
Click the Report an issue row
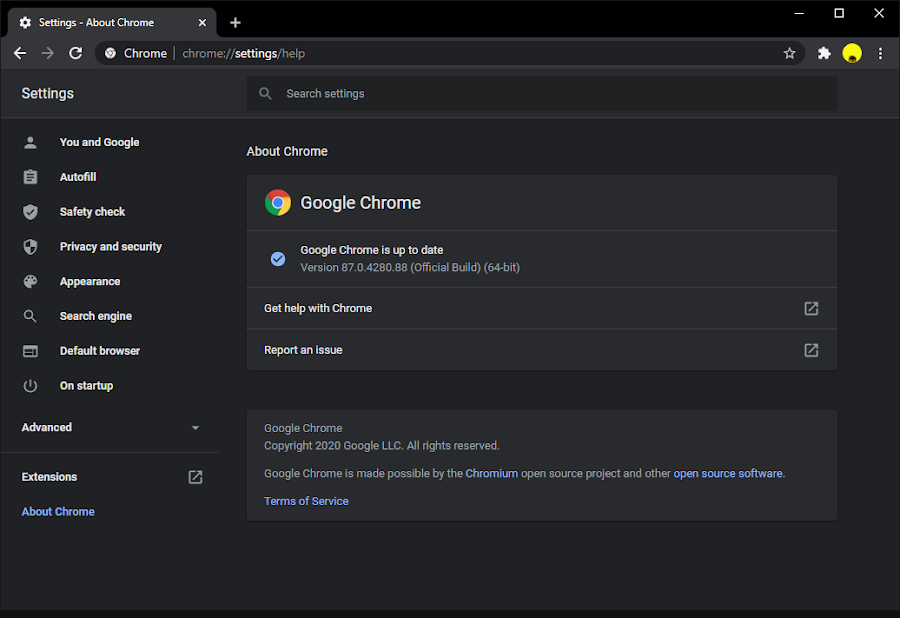pos(541,349)
